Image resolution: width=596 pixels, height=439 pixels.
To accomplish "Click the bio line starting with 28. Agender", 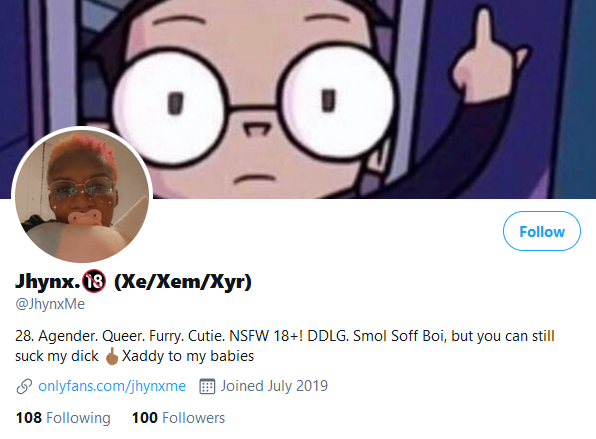I will tap(285, 336).
